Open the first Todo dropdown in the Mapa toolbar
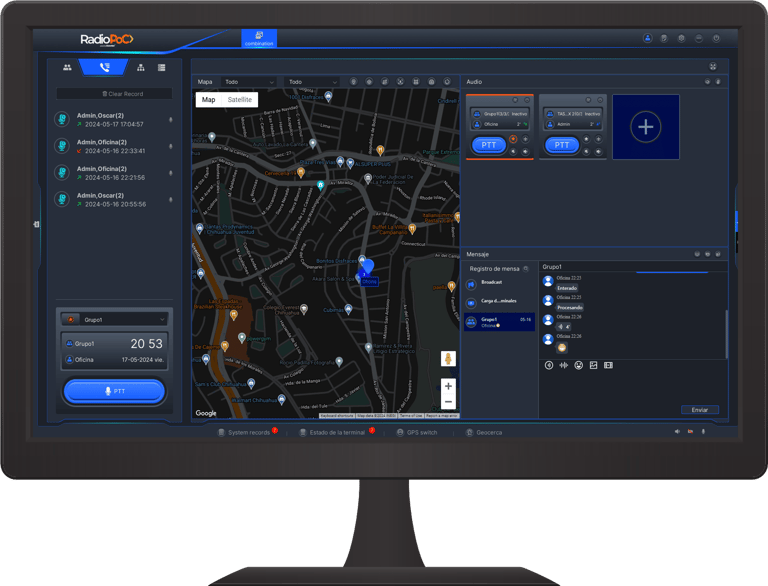Screen dimensions: 768x586 (249, 82)
